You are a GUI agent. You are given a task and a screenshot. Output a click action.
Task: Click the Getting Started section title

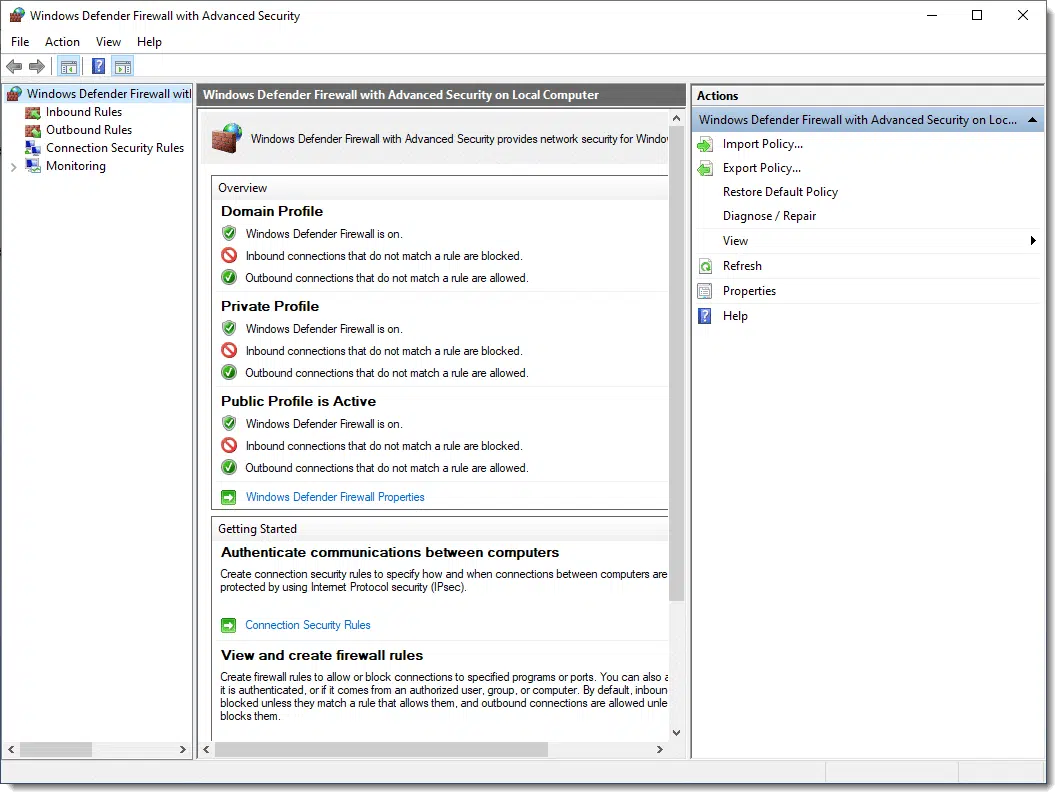tap(257, 529)
